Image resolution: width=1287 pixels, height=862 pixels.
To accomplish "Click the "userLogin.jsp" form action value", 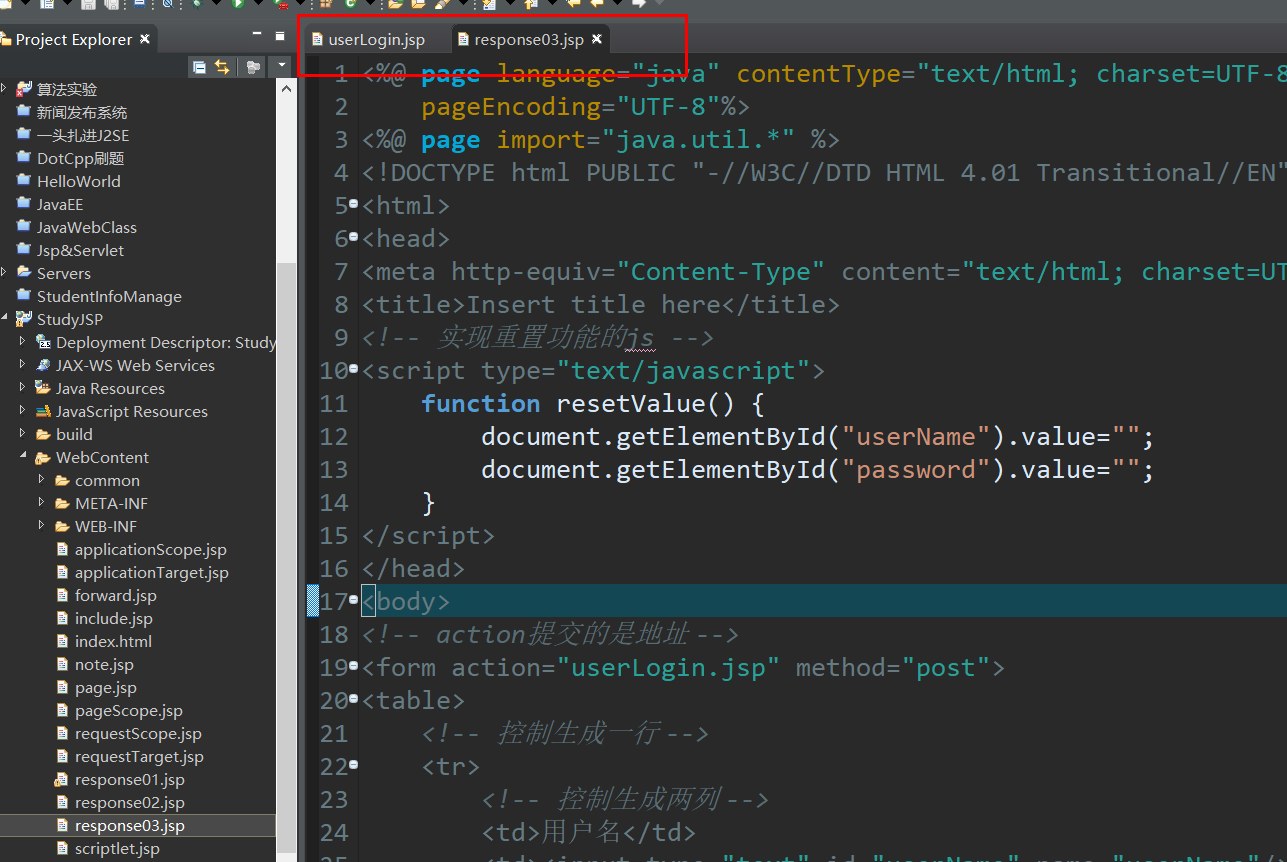I will (668, 667).
